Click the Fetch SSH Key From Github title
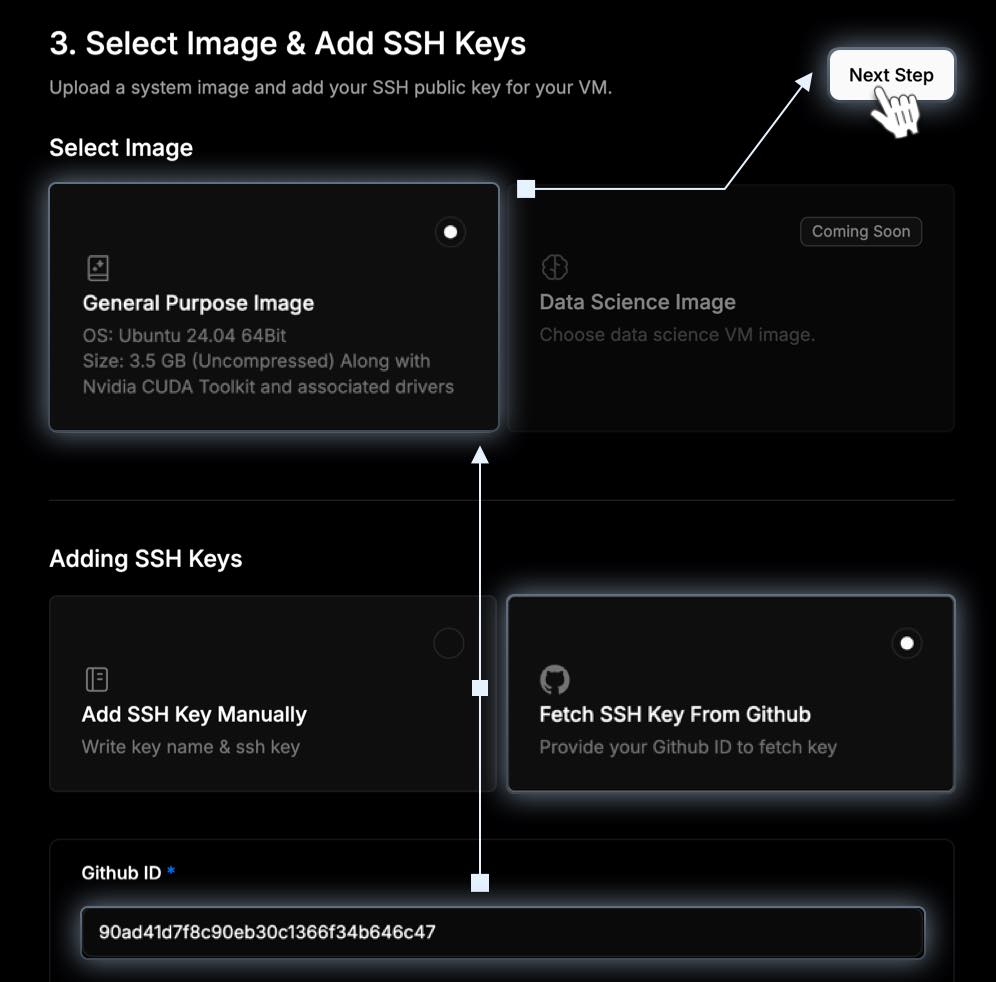The width and height of the screenshot is (996, 982). pyautogui.click(x=675, y=715)
